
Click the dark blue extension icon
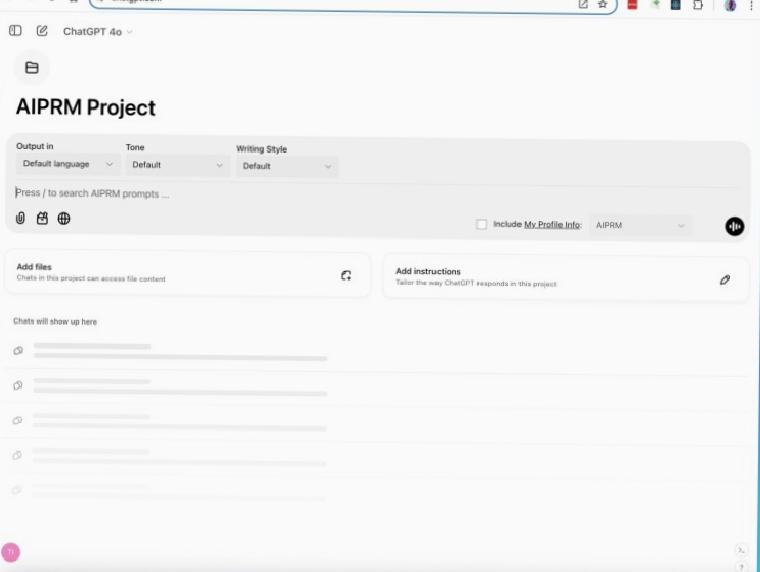tap(676, 5)
